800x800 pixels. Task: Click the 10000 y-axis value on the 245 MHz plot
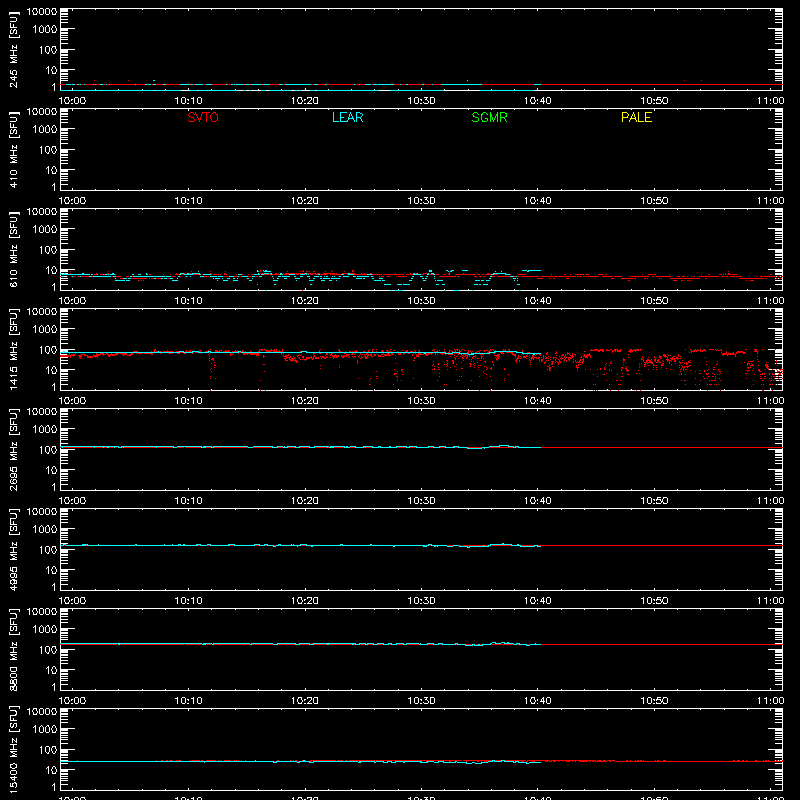pos(42,12)
